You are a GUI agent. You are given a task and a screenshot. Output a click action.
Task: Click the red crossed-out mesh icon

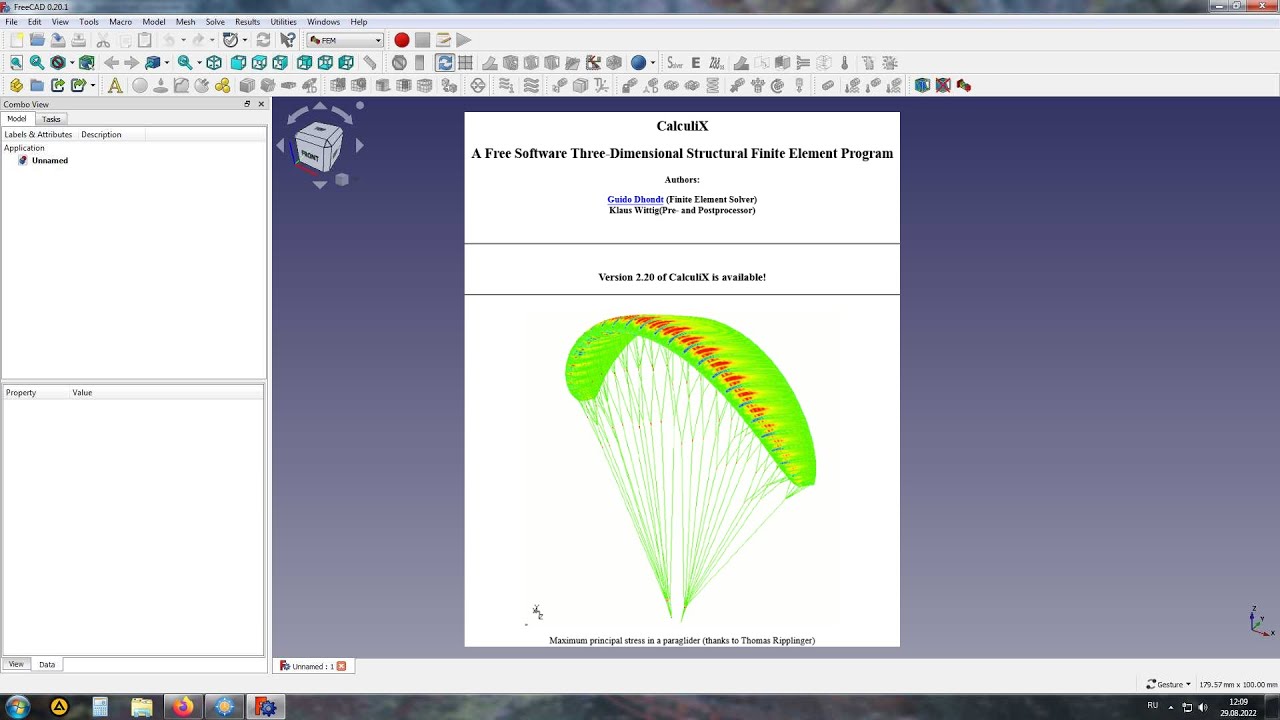click(943, 85)
